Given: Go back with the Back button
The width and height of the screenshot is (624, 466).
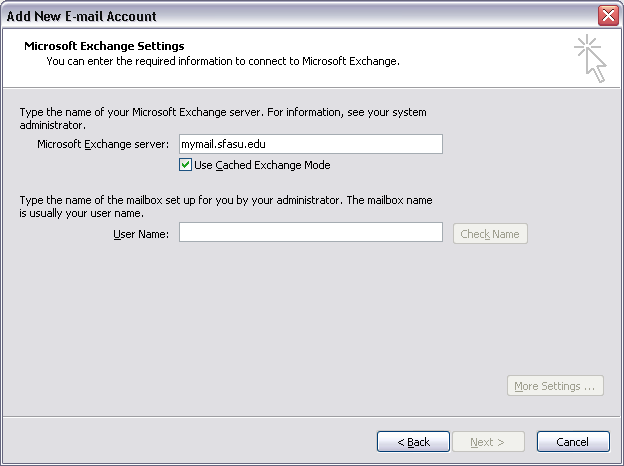Looking at the screenshot, I should pyautogui.click(x=413, y=442).
